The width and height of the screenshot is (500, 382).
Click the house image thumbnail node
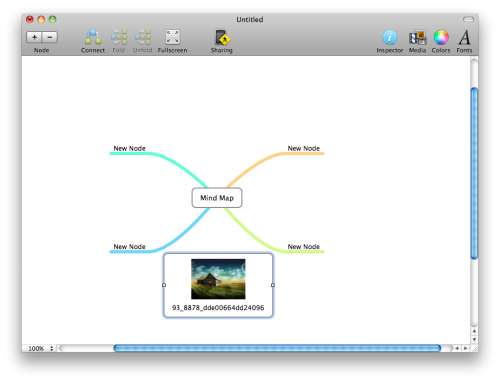tap(218, 279)
